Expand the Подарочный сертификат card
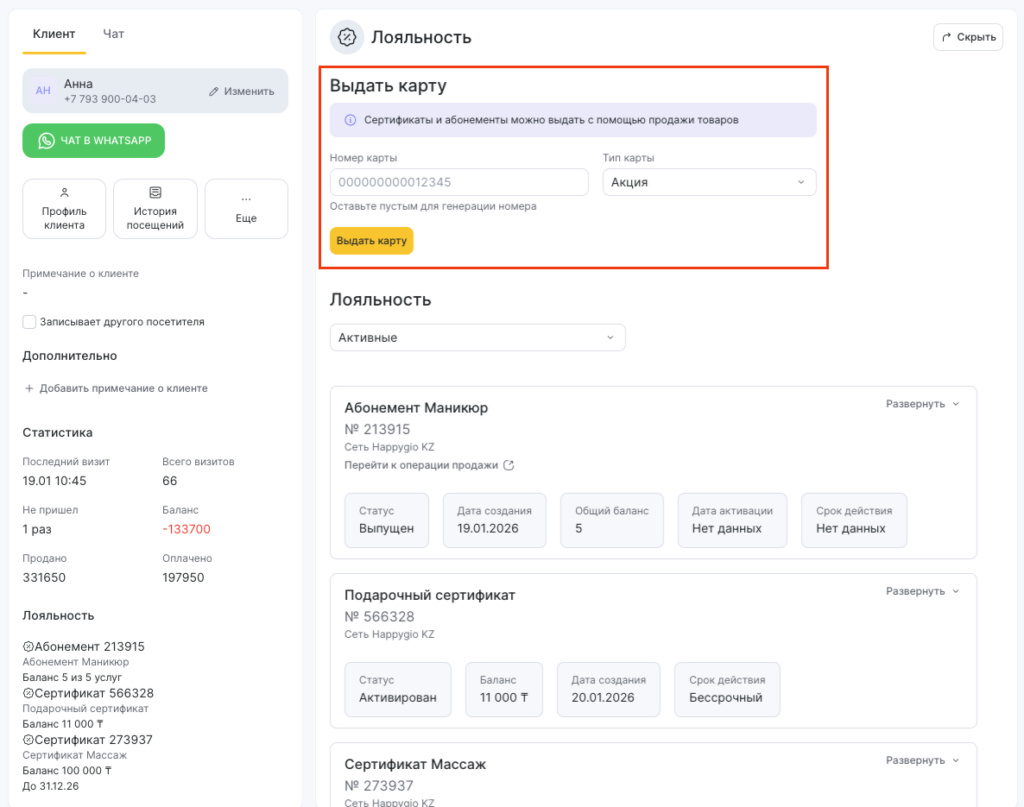1024x807 pixels. (x=922, y=591)
